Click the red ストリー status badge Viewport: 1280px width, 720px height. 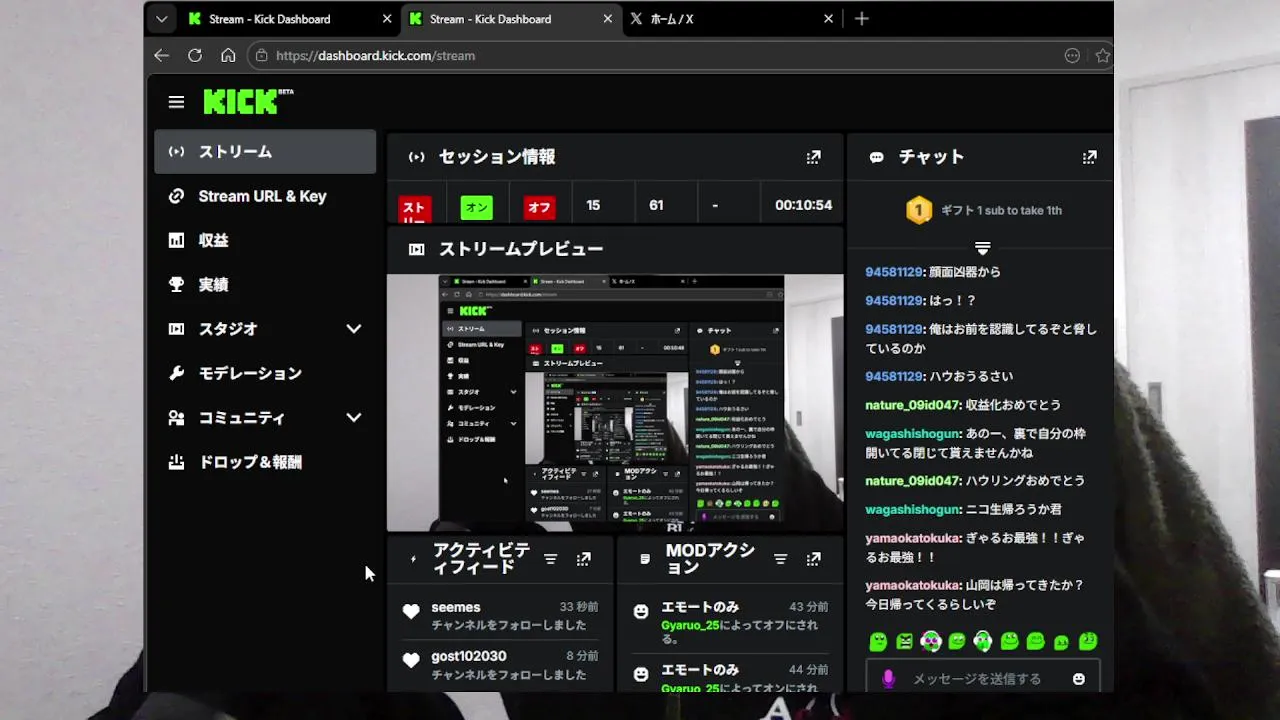pos(415,209)
